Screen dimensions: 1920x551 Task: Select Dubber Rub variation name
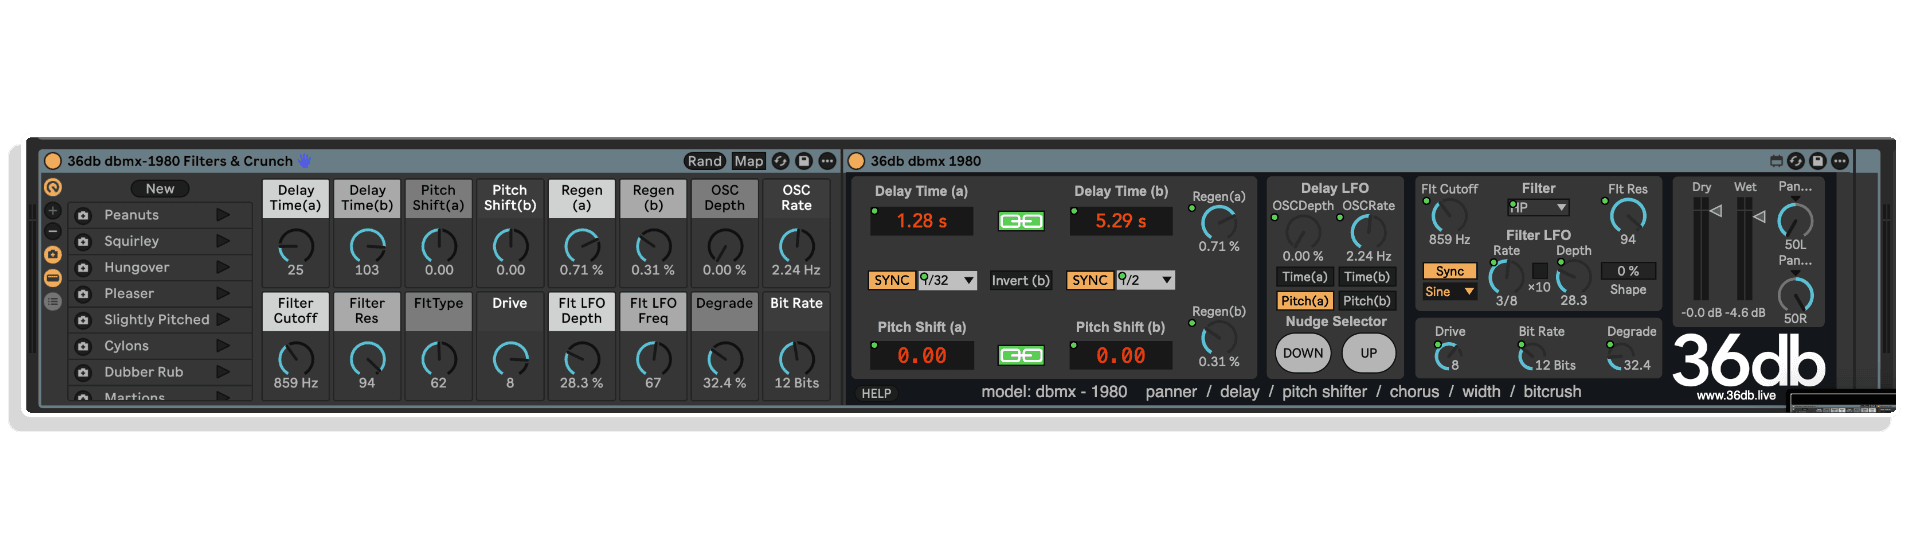(144, 372)
